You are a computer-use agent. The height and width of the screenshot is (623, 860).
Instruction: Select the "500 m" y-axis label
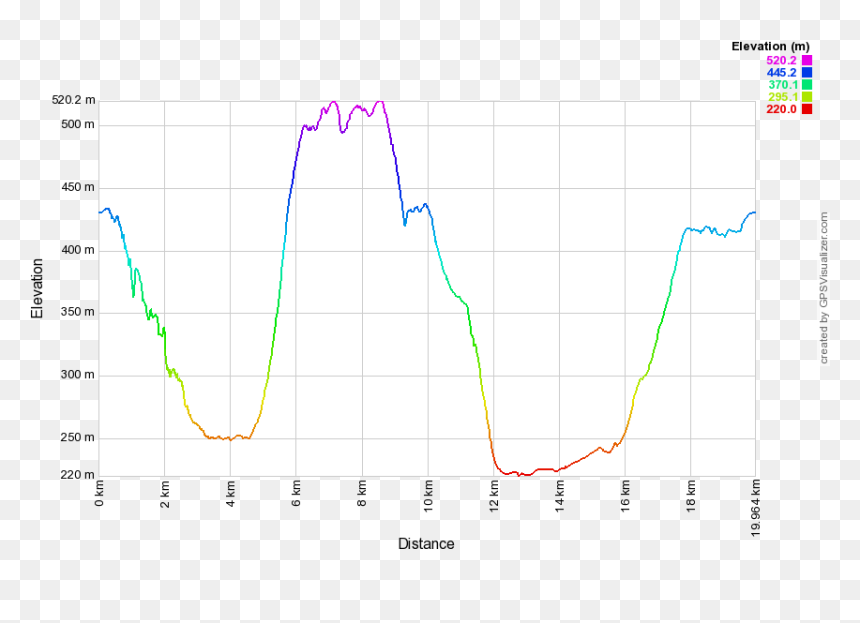pos(78,124)
